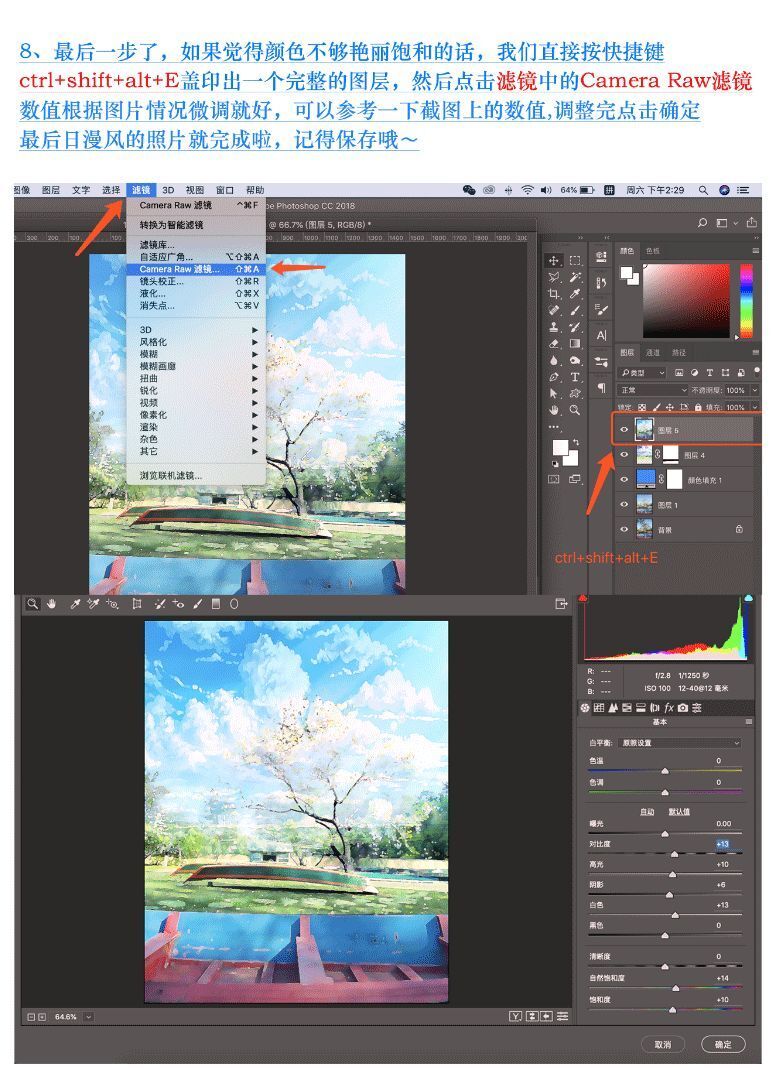Select the Gradient tool
Viewport: 774px width, 1068px height.
point(576,343)
